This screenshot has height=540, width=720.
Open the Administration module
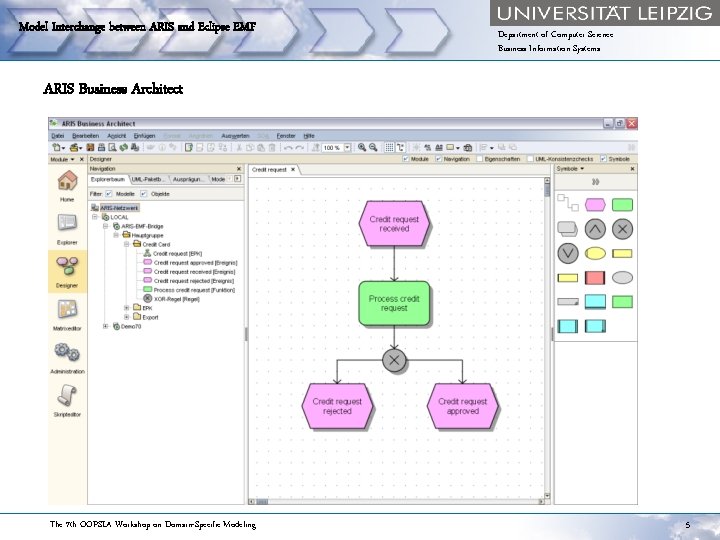(x=67, y=358)
